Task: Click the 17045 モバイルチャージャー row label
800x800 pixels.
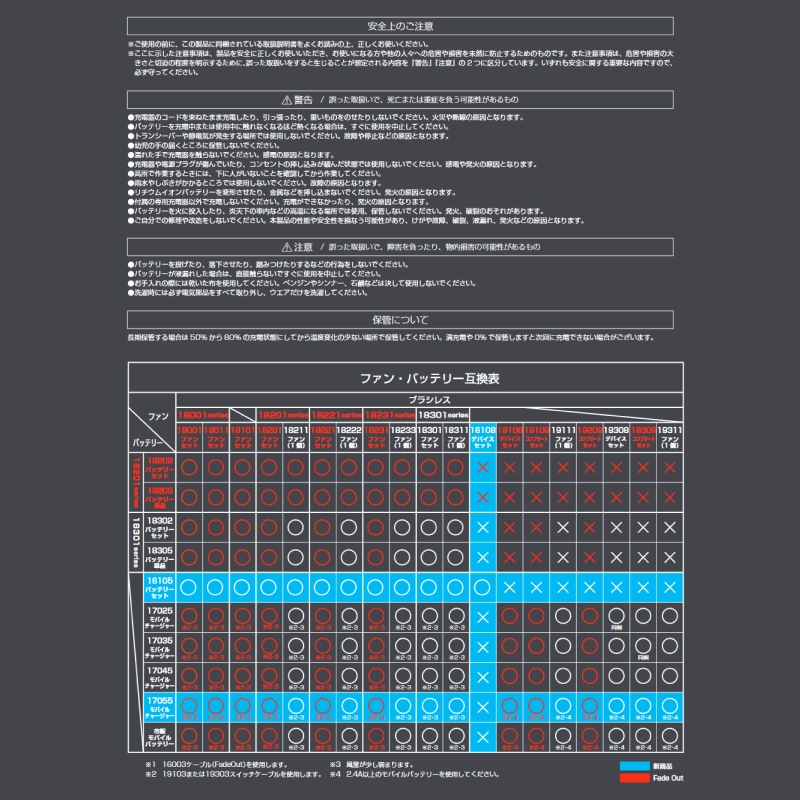Action: pos(160,678)
